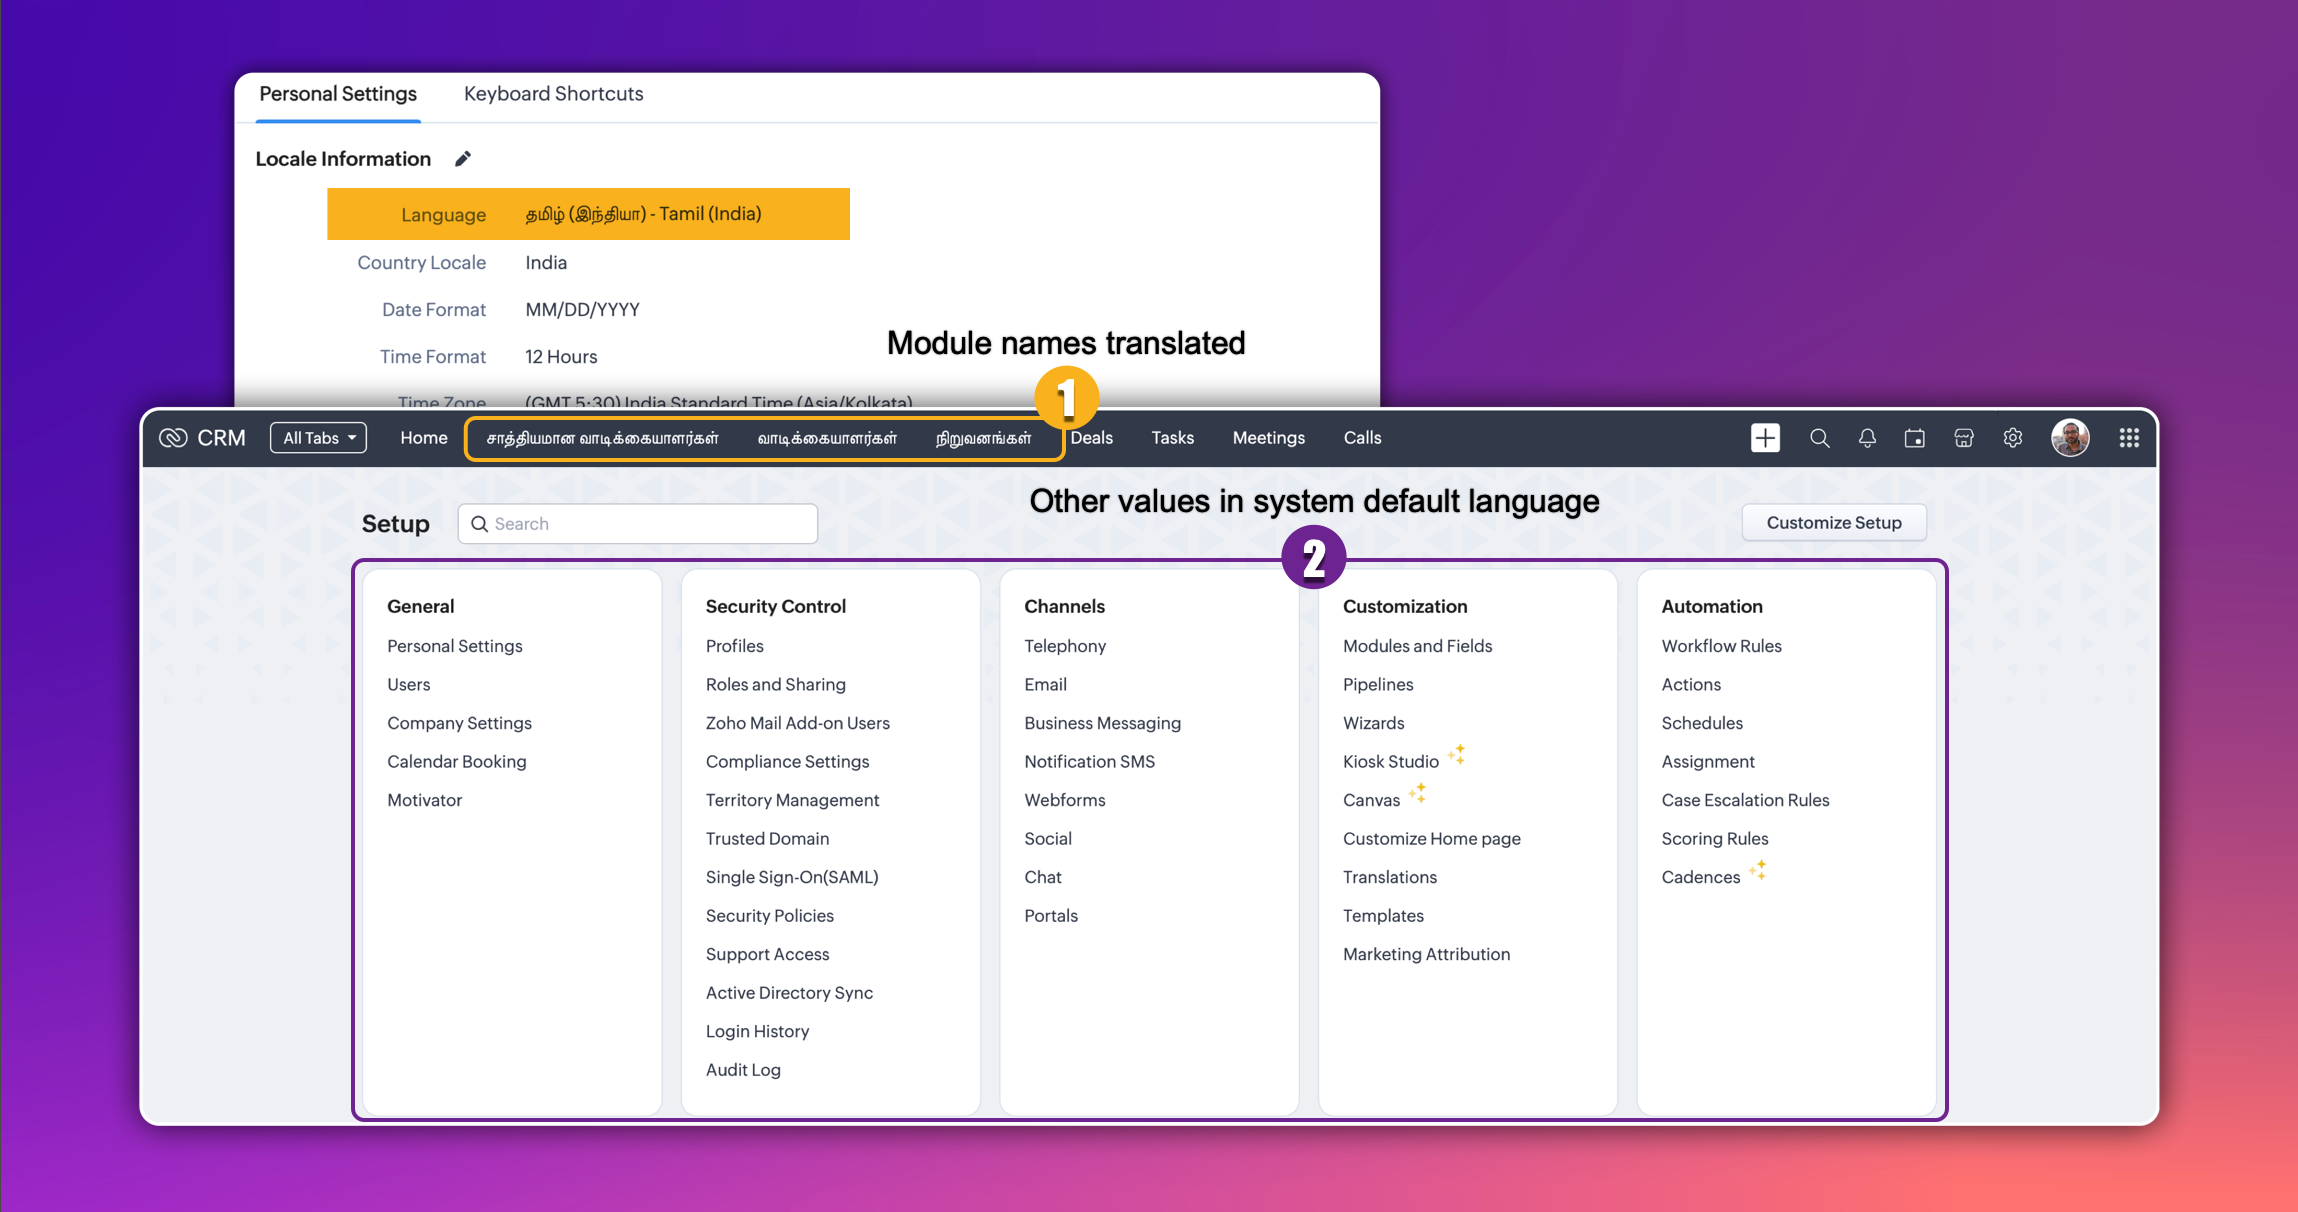Open the notifications bell icon
The height and width of the screenshot is (1212, 2298).
[x=1867, y=438]
